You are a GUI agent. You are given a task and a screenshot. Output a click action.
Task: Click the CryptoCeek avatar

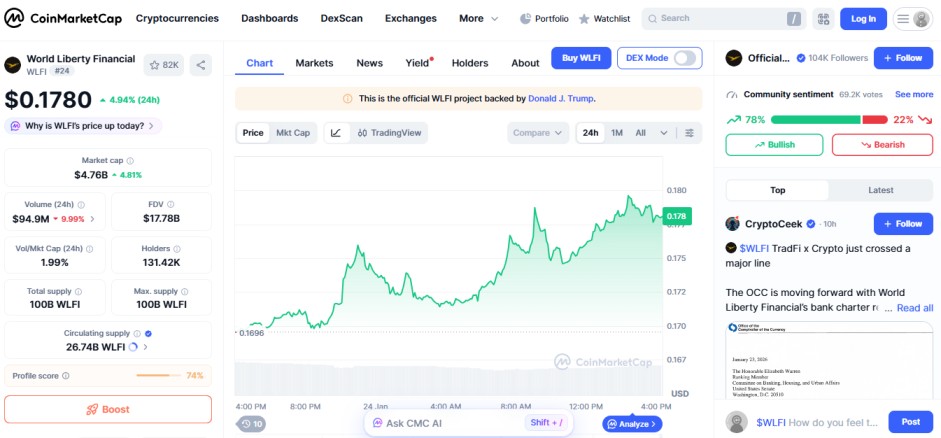[x=732, y=224]
